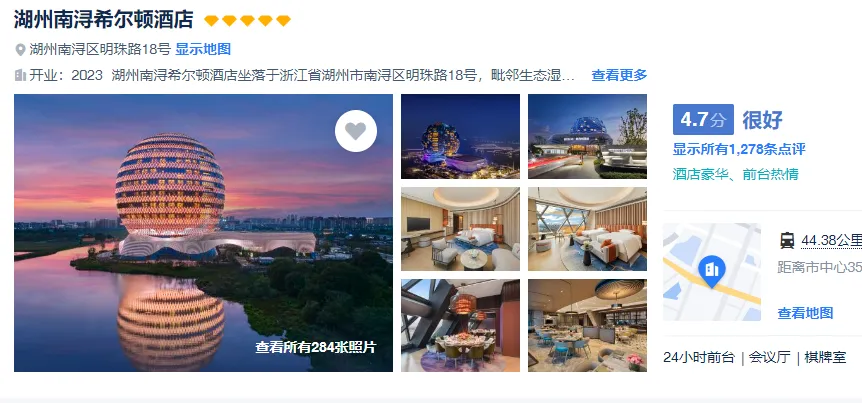Viewport: 862px width, 403px height.
Task: Click the 酒店豪华、前台热情 review tags
Action: tap(736, 174)
